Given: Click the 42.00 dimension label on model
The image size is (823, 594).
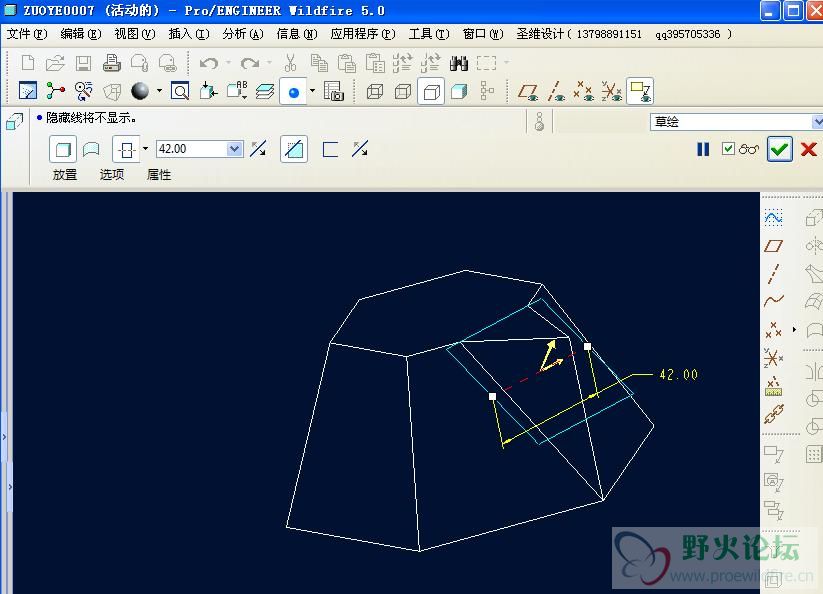Looking at the screenshot, I should click(679, 375).
